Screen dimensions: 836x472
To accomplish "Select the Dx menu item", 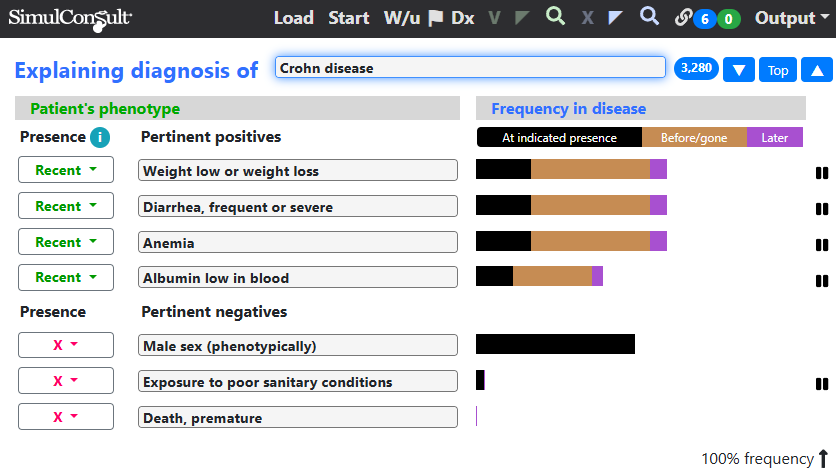I will tap(463, 18).
